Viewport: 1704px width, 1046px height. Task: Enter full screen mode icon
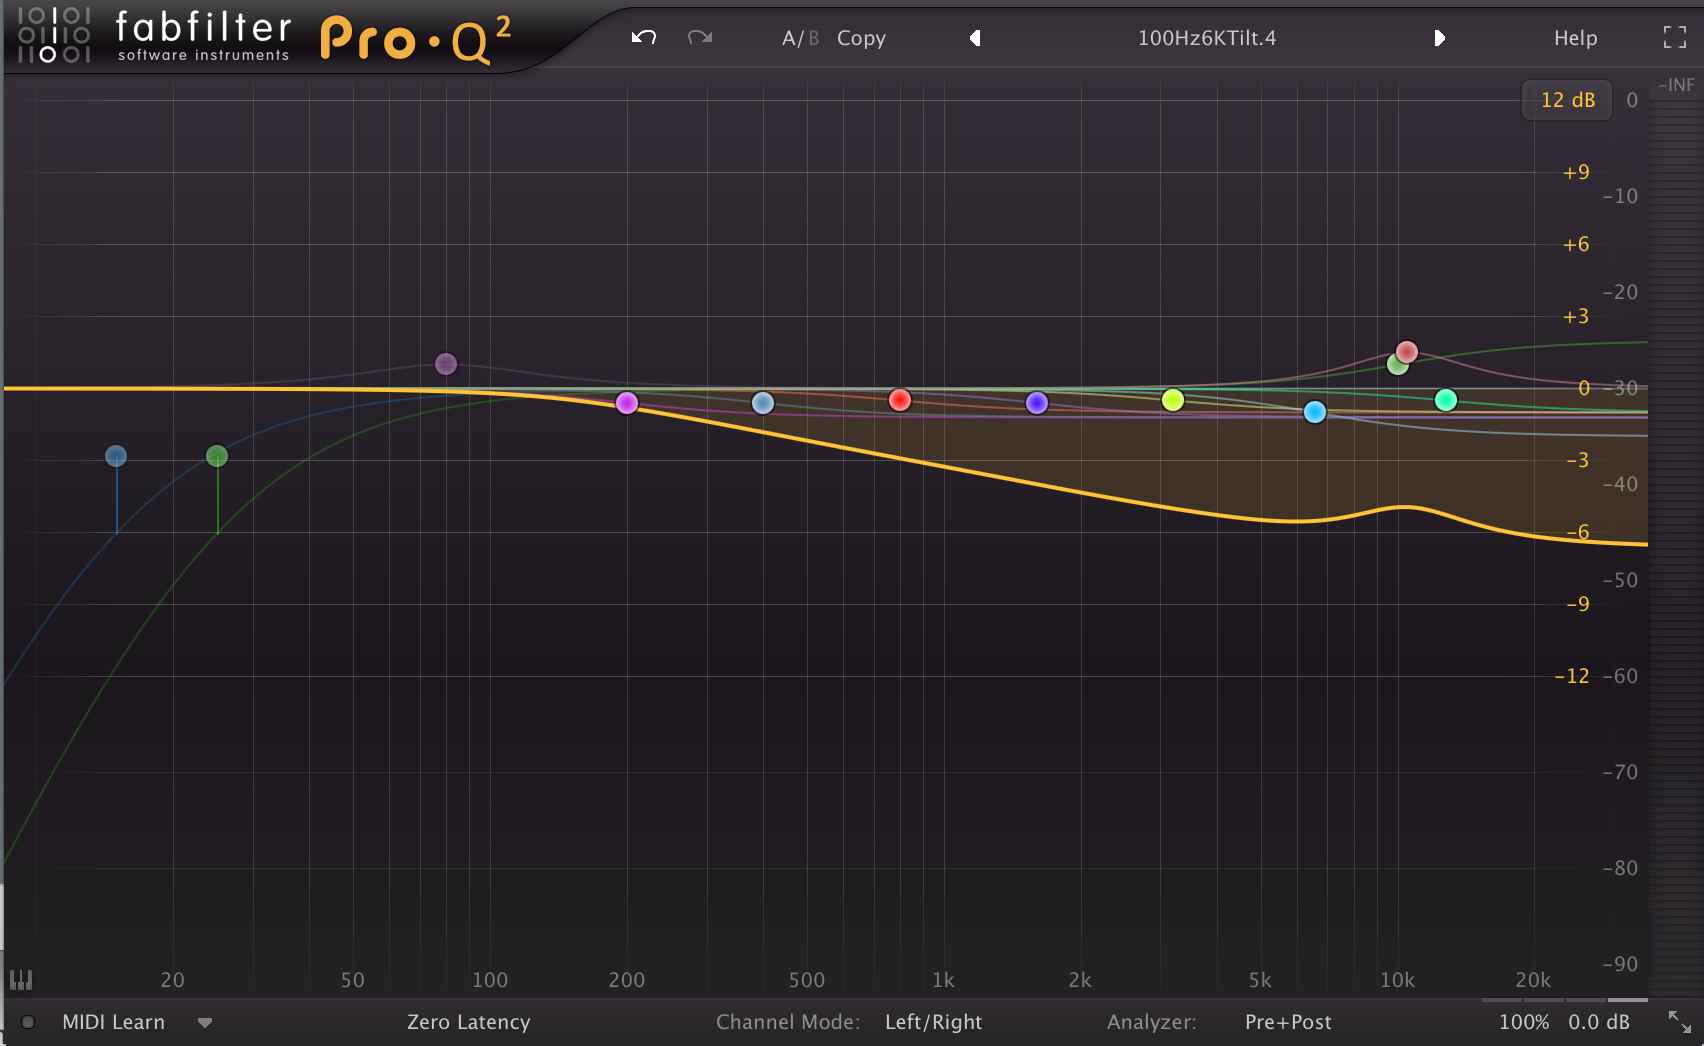coord(1675,38)
